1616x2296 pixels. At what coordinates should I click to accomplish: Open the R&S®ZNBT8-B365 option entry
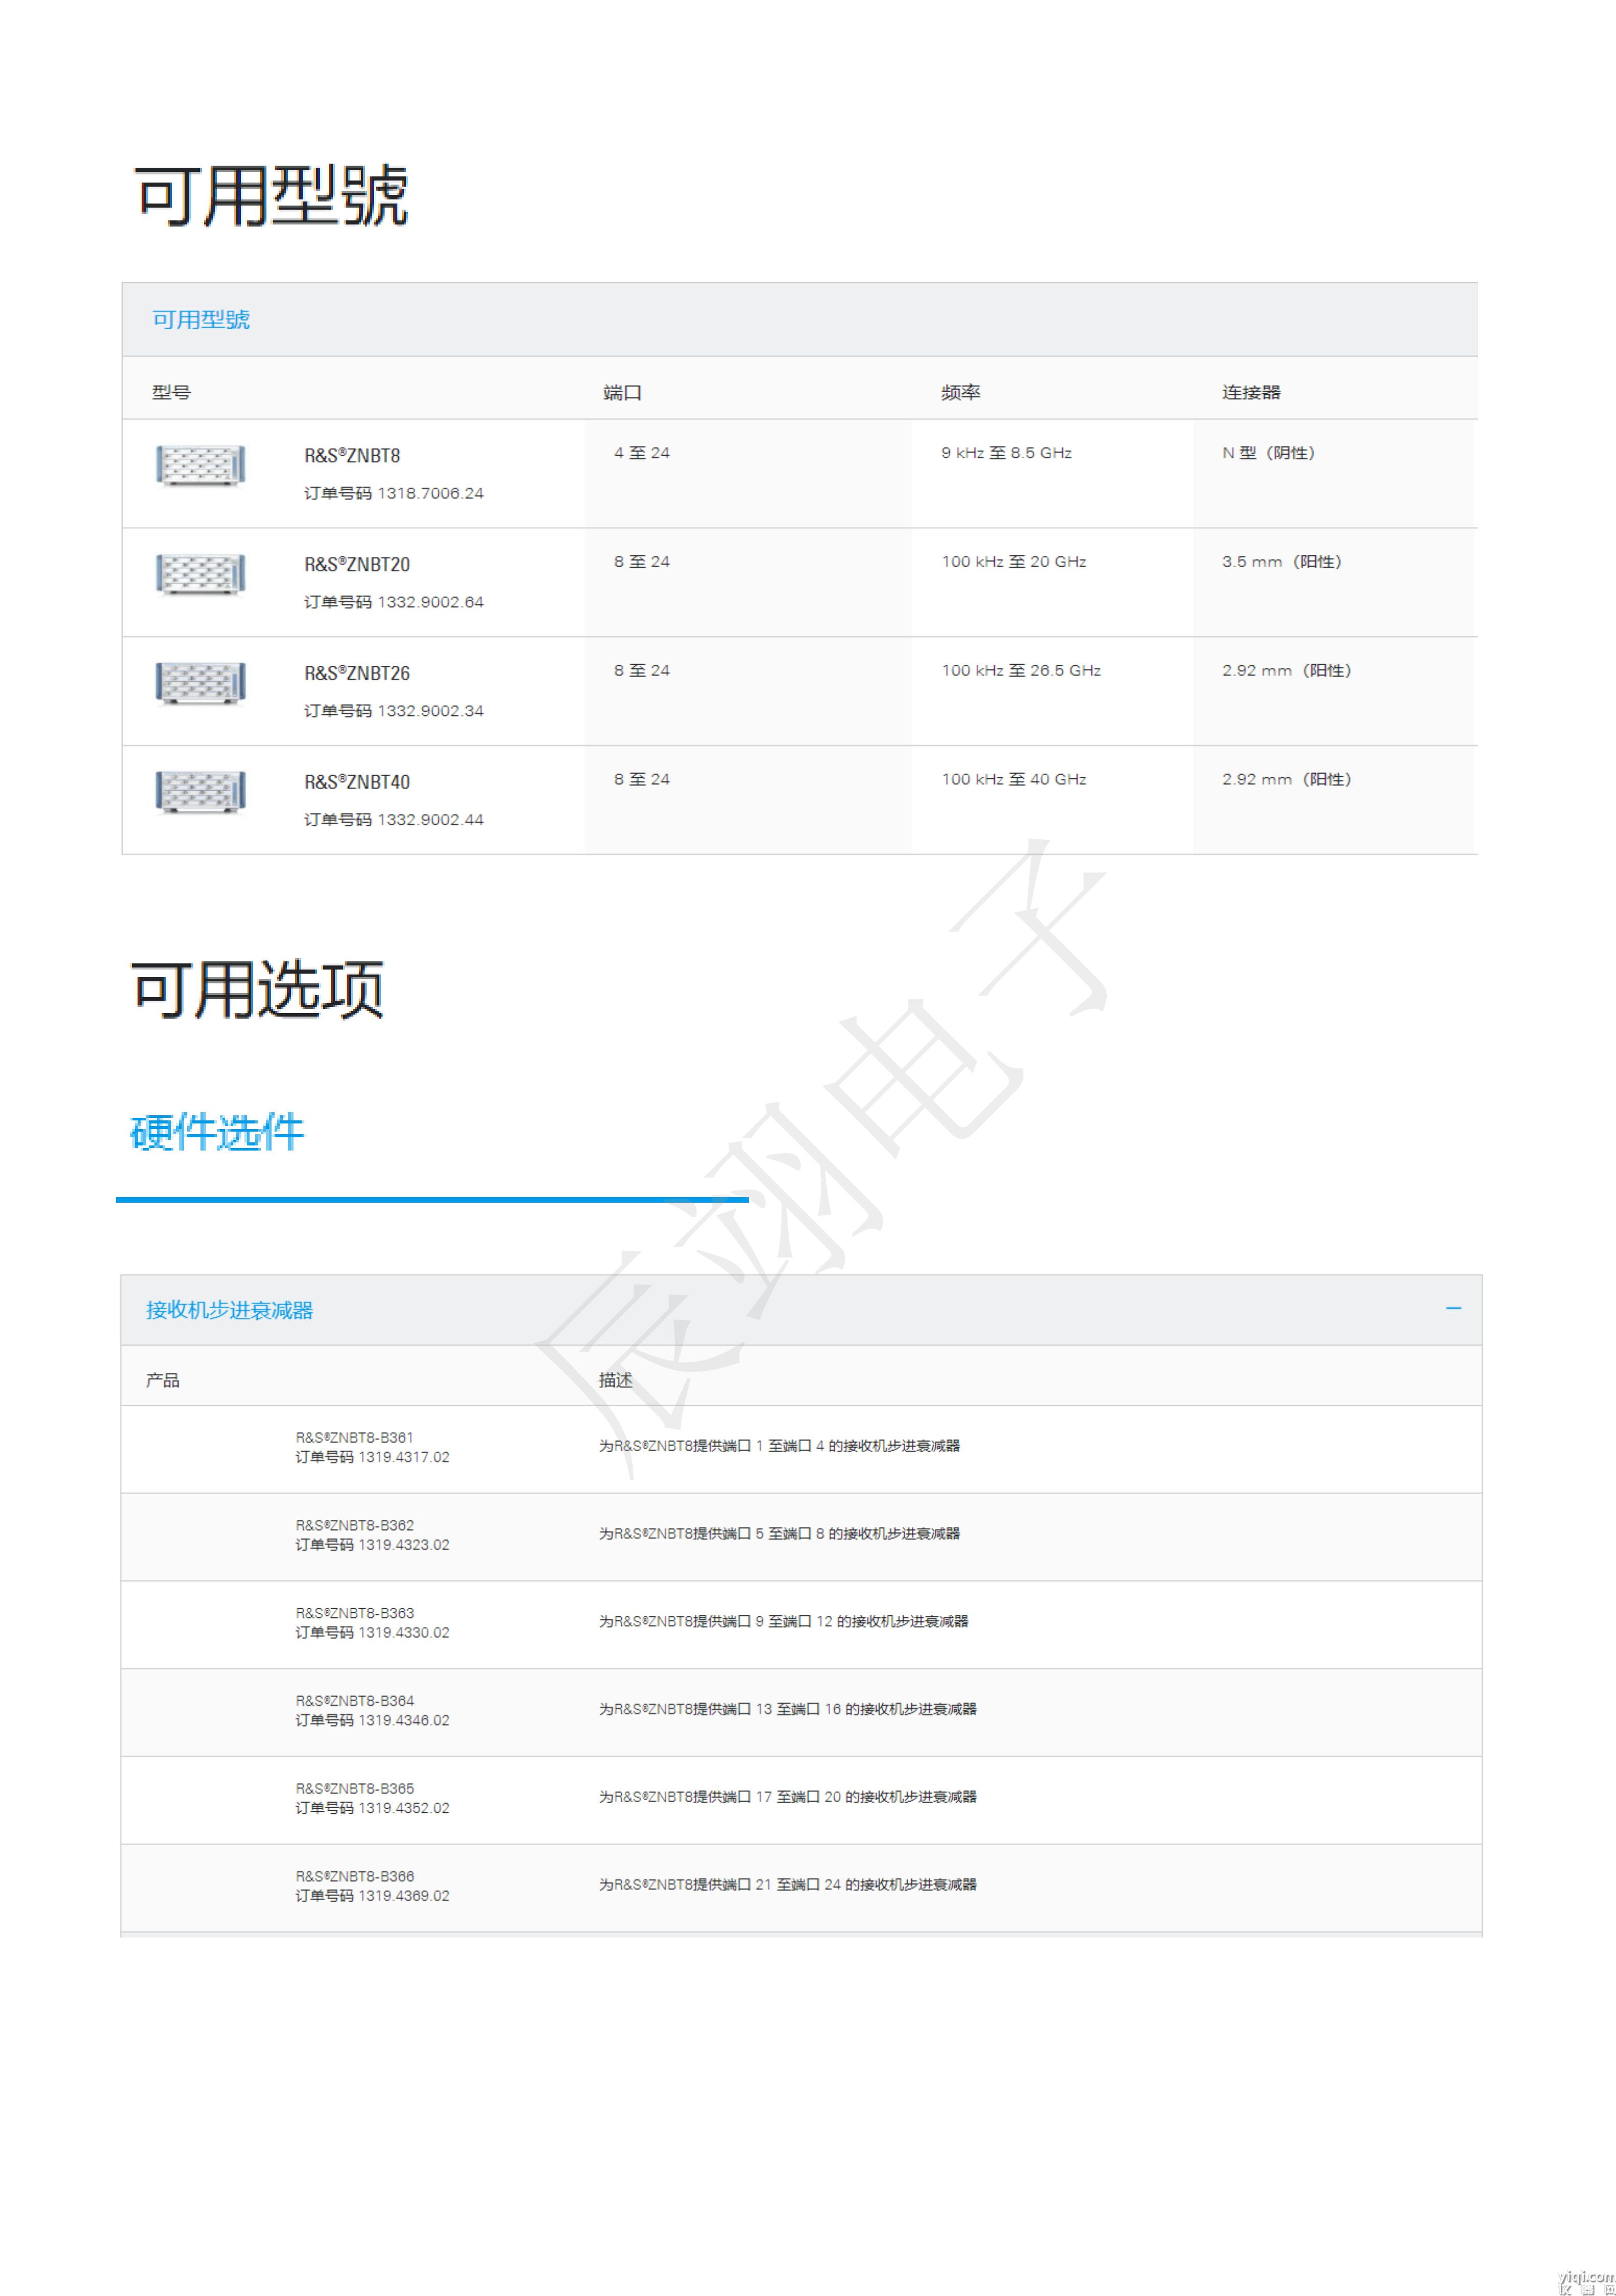coord(354,1789)
